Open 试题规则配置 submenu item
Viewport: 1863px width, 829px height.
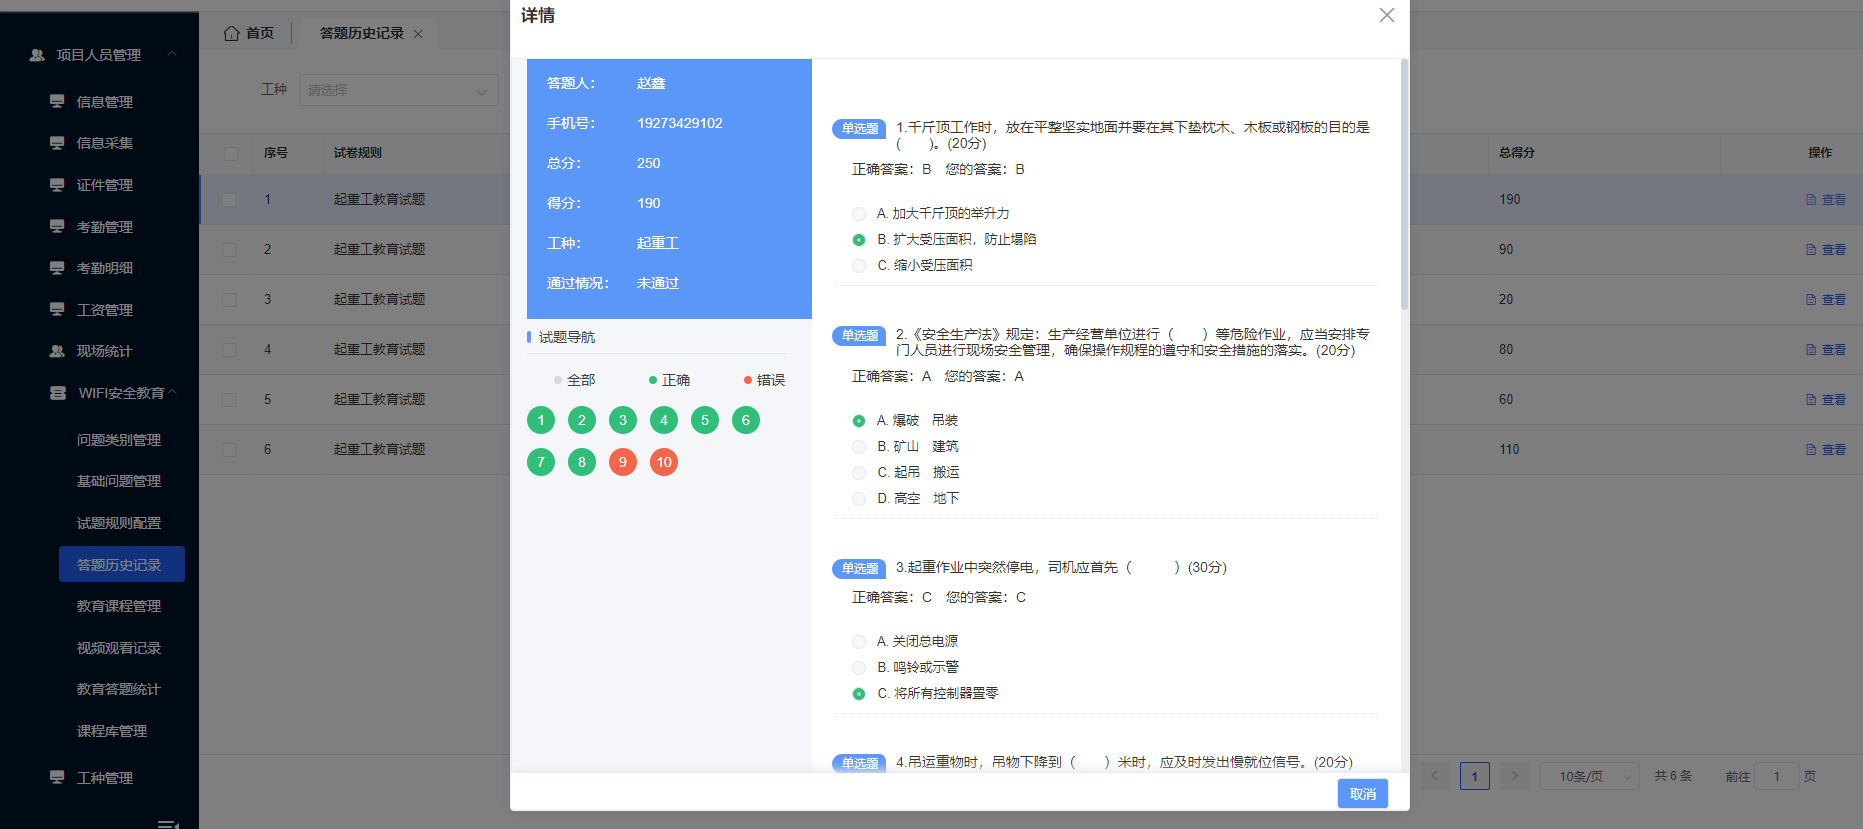[x=118, y=523]
